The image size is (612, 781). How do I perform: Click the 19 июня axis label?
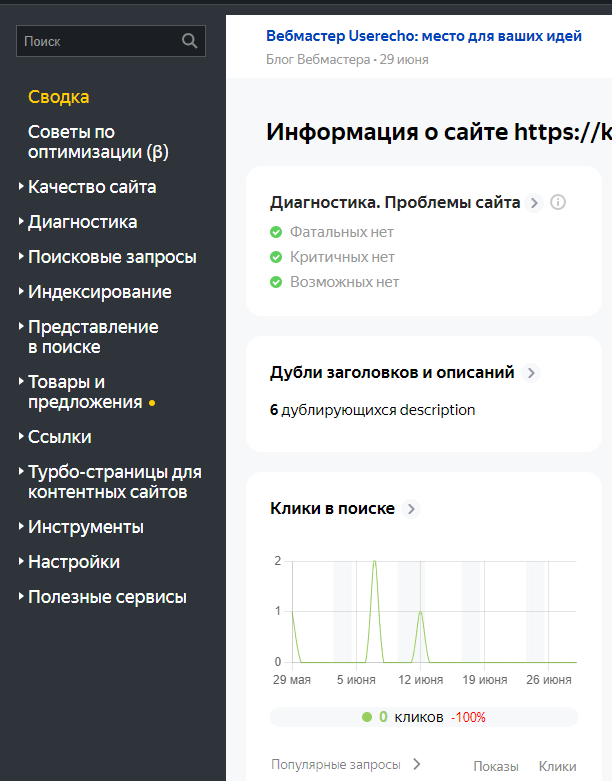(485, 680)
